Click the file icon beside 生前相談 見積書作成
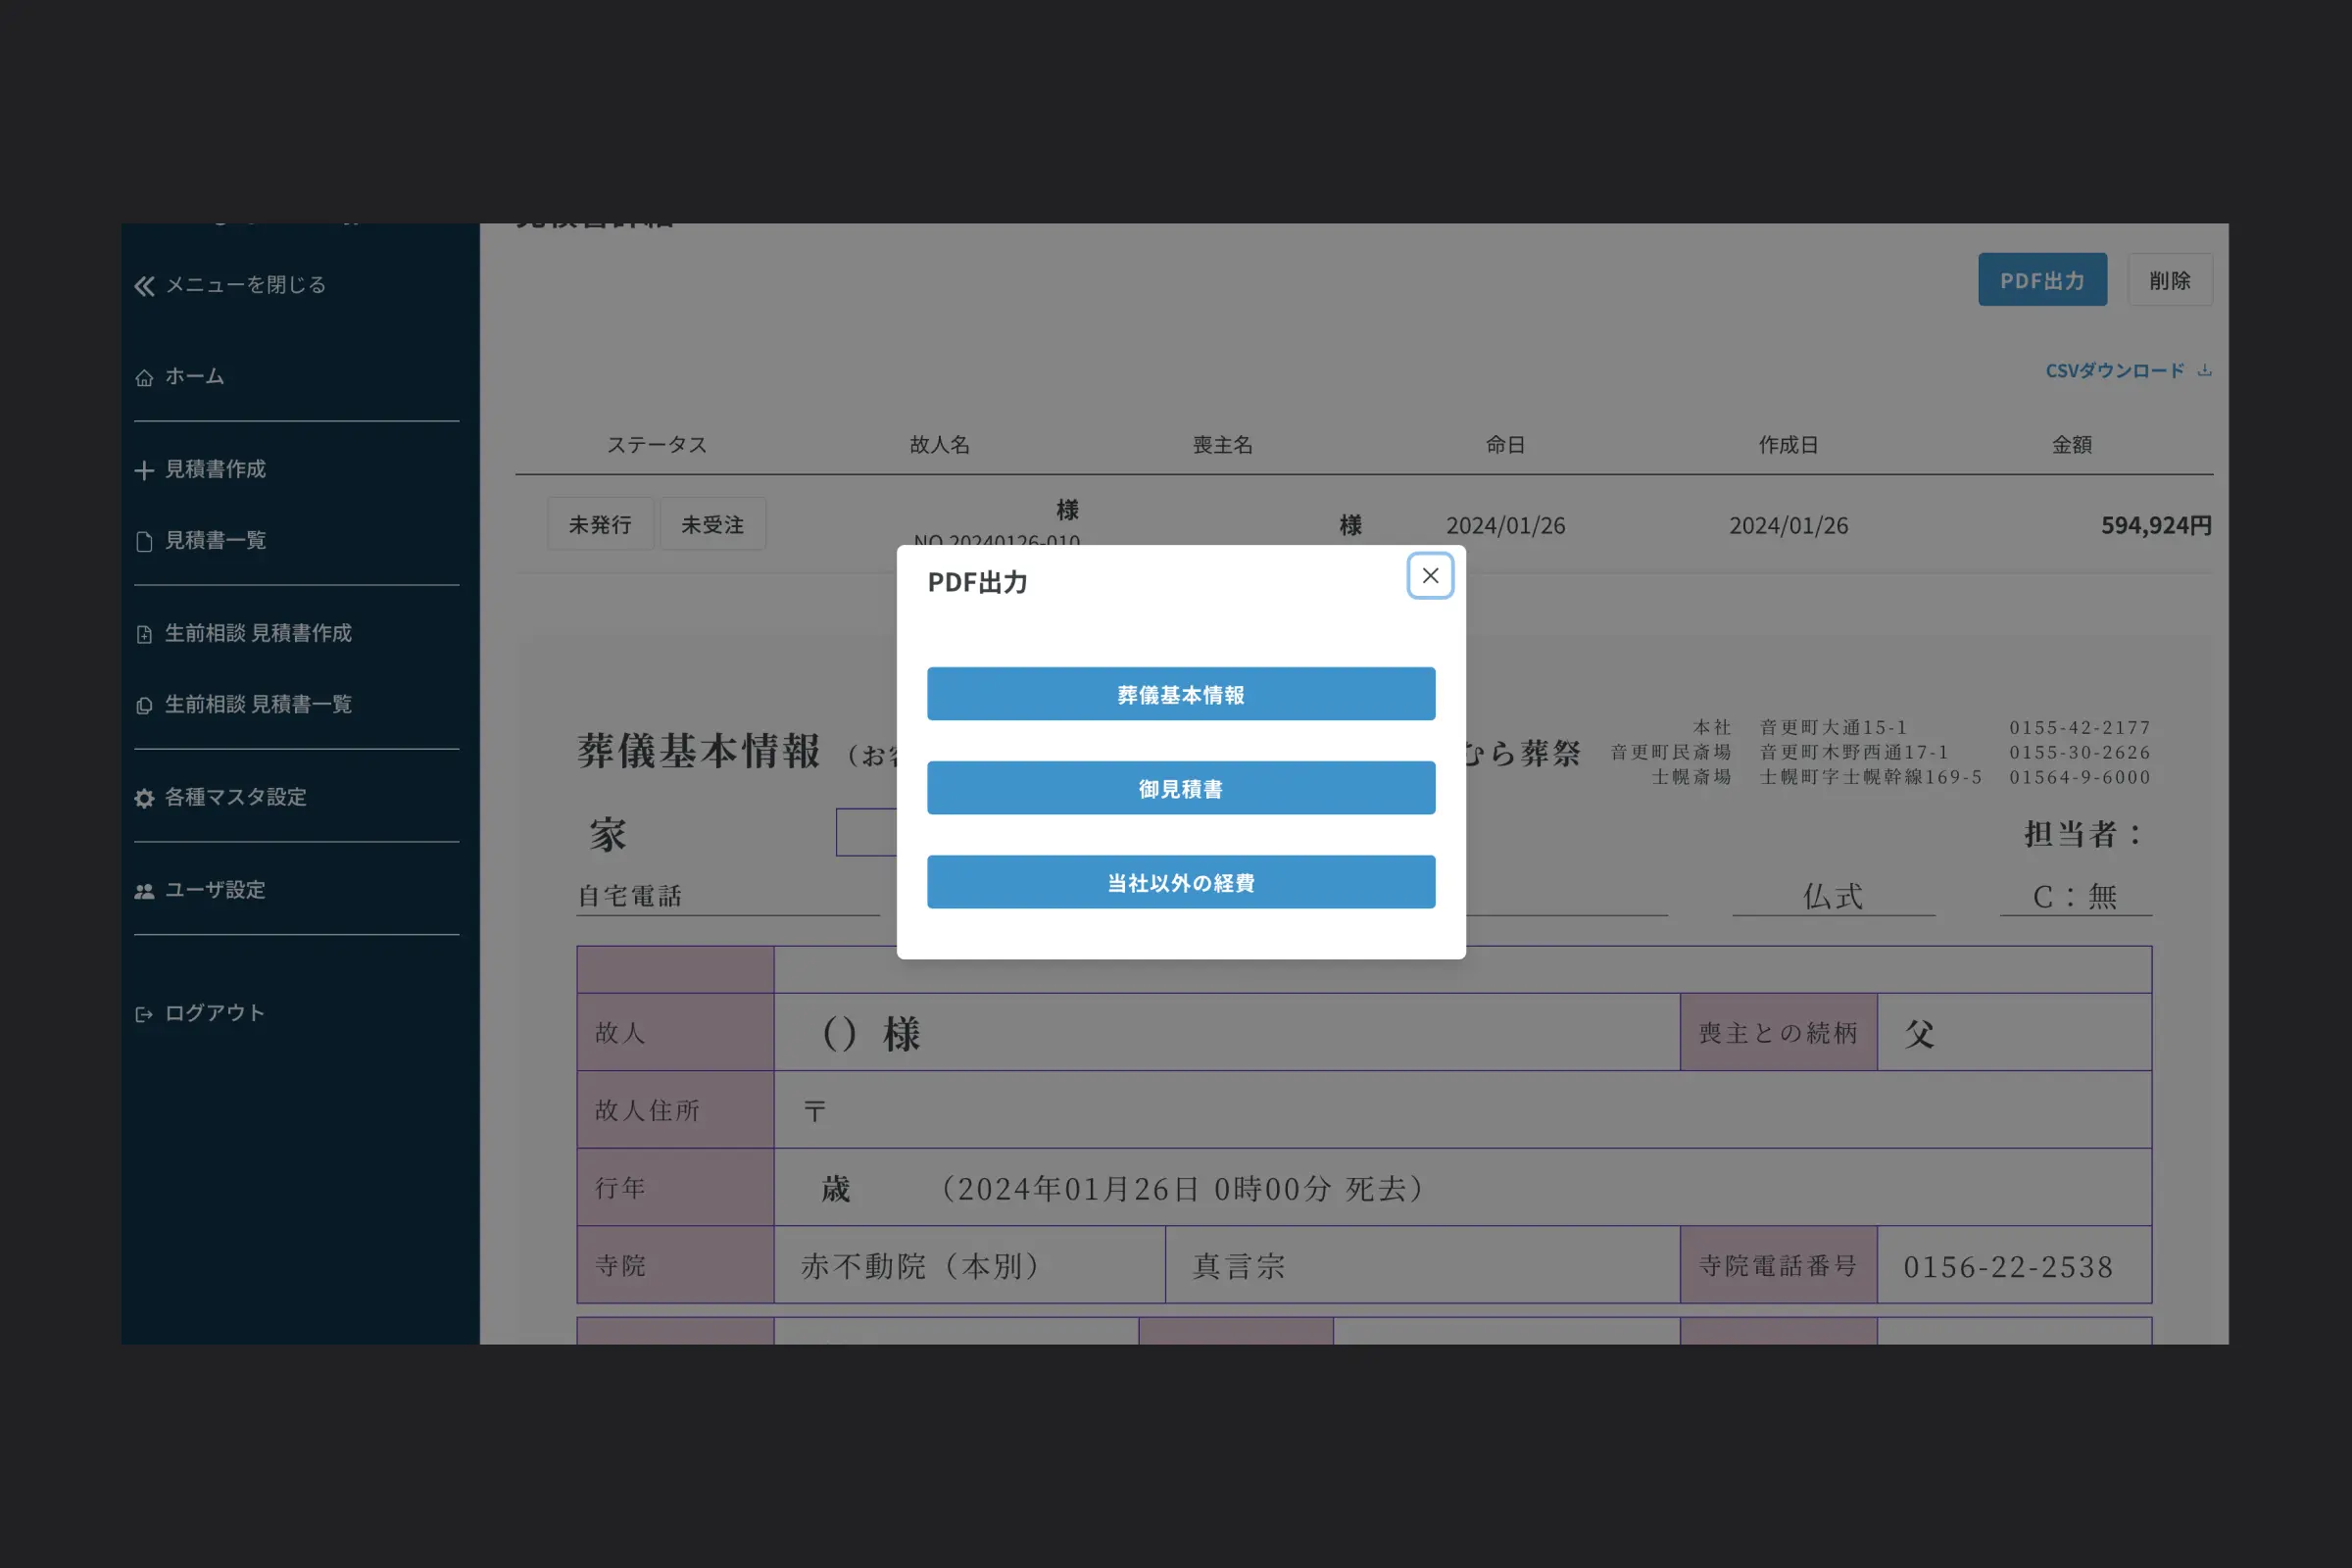The height and width of the screenshot is (1568, 2352). [144, 634]
